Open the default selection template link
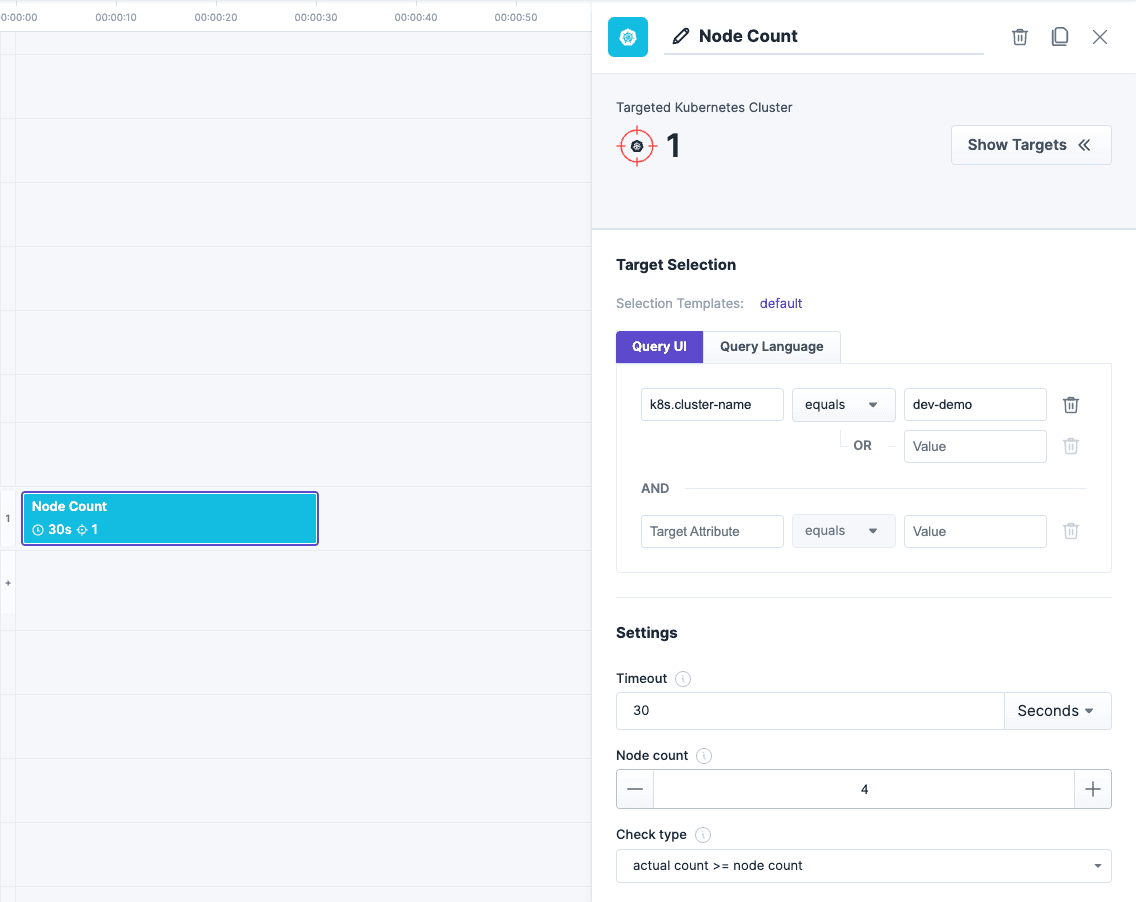 781,303
